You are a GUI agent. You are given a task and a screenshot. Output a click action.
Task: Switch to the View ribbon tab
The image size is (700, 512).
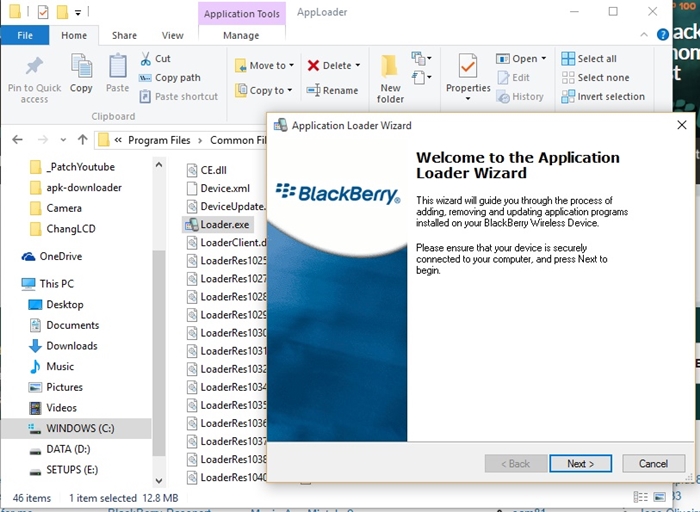pos(172,35)
